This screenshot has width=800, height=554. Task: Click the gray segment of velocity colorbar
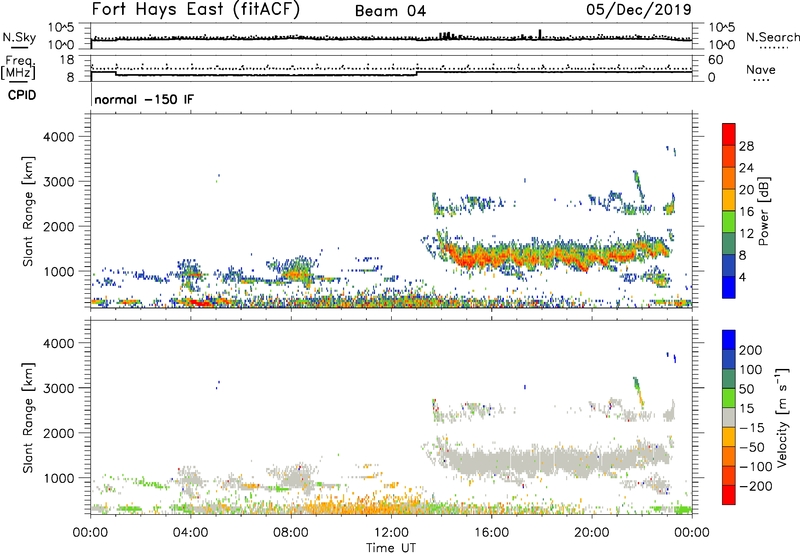click(729, 418)
